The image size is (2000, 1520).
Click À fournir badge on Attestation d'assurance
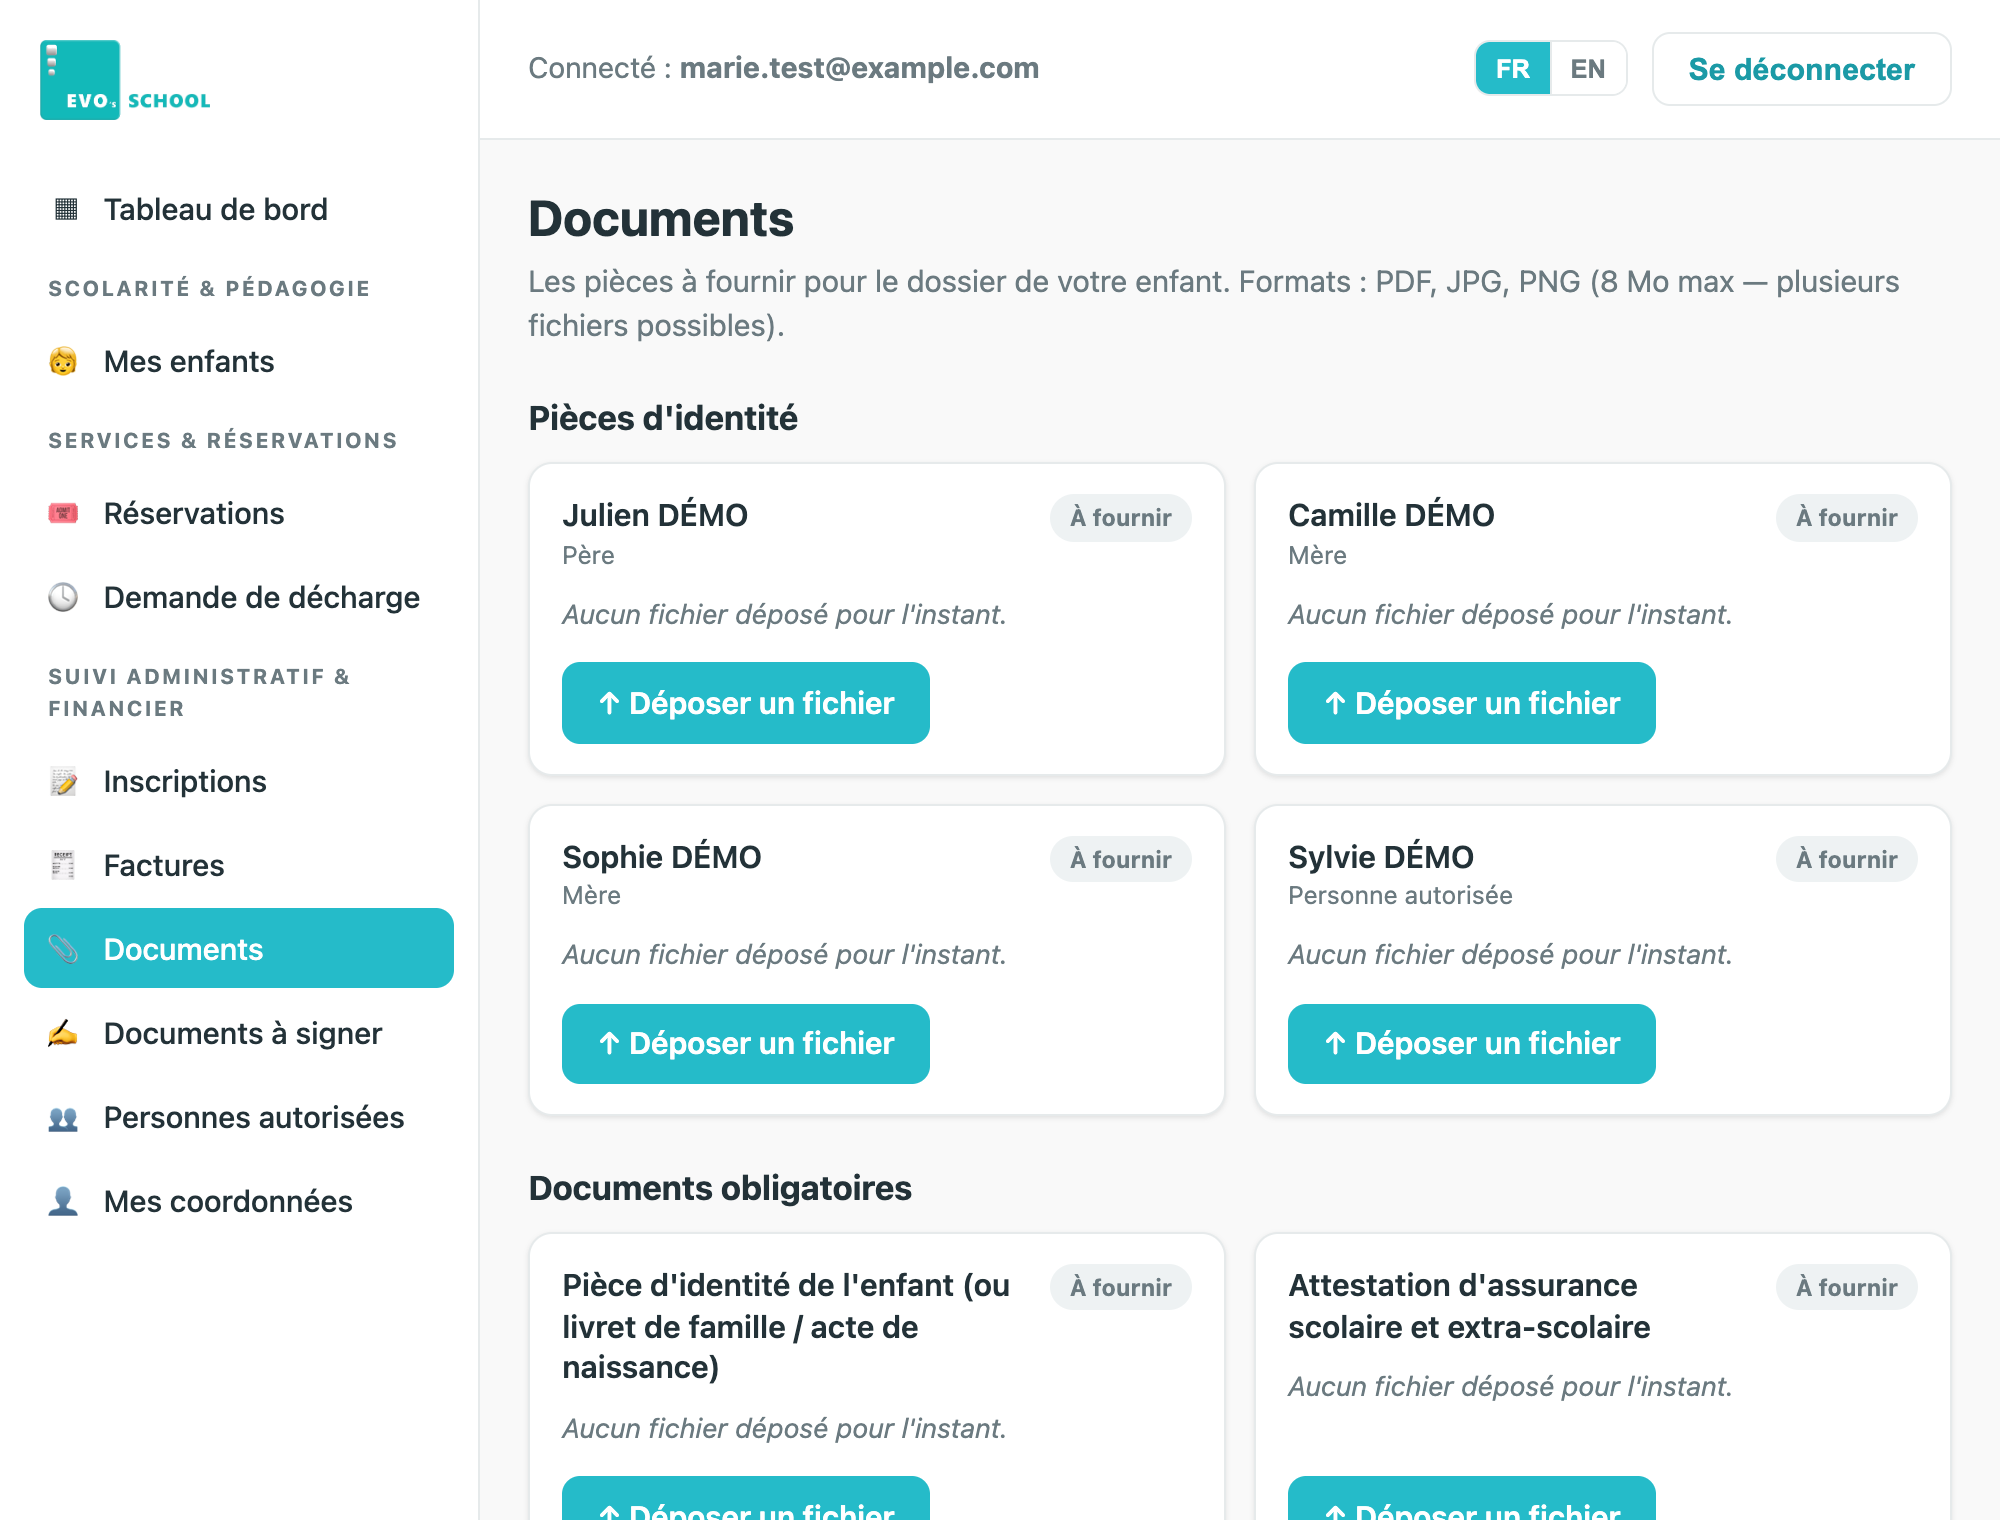coord(1846,1287)
